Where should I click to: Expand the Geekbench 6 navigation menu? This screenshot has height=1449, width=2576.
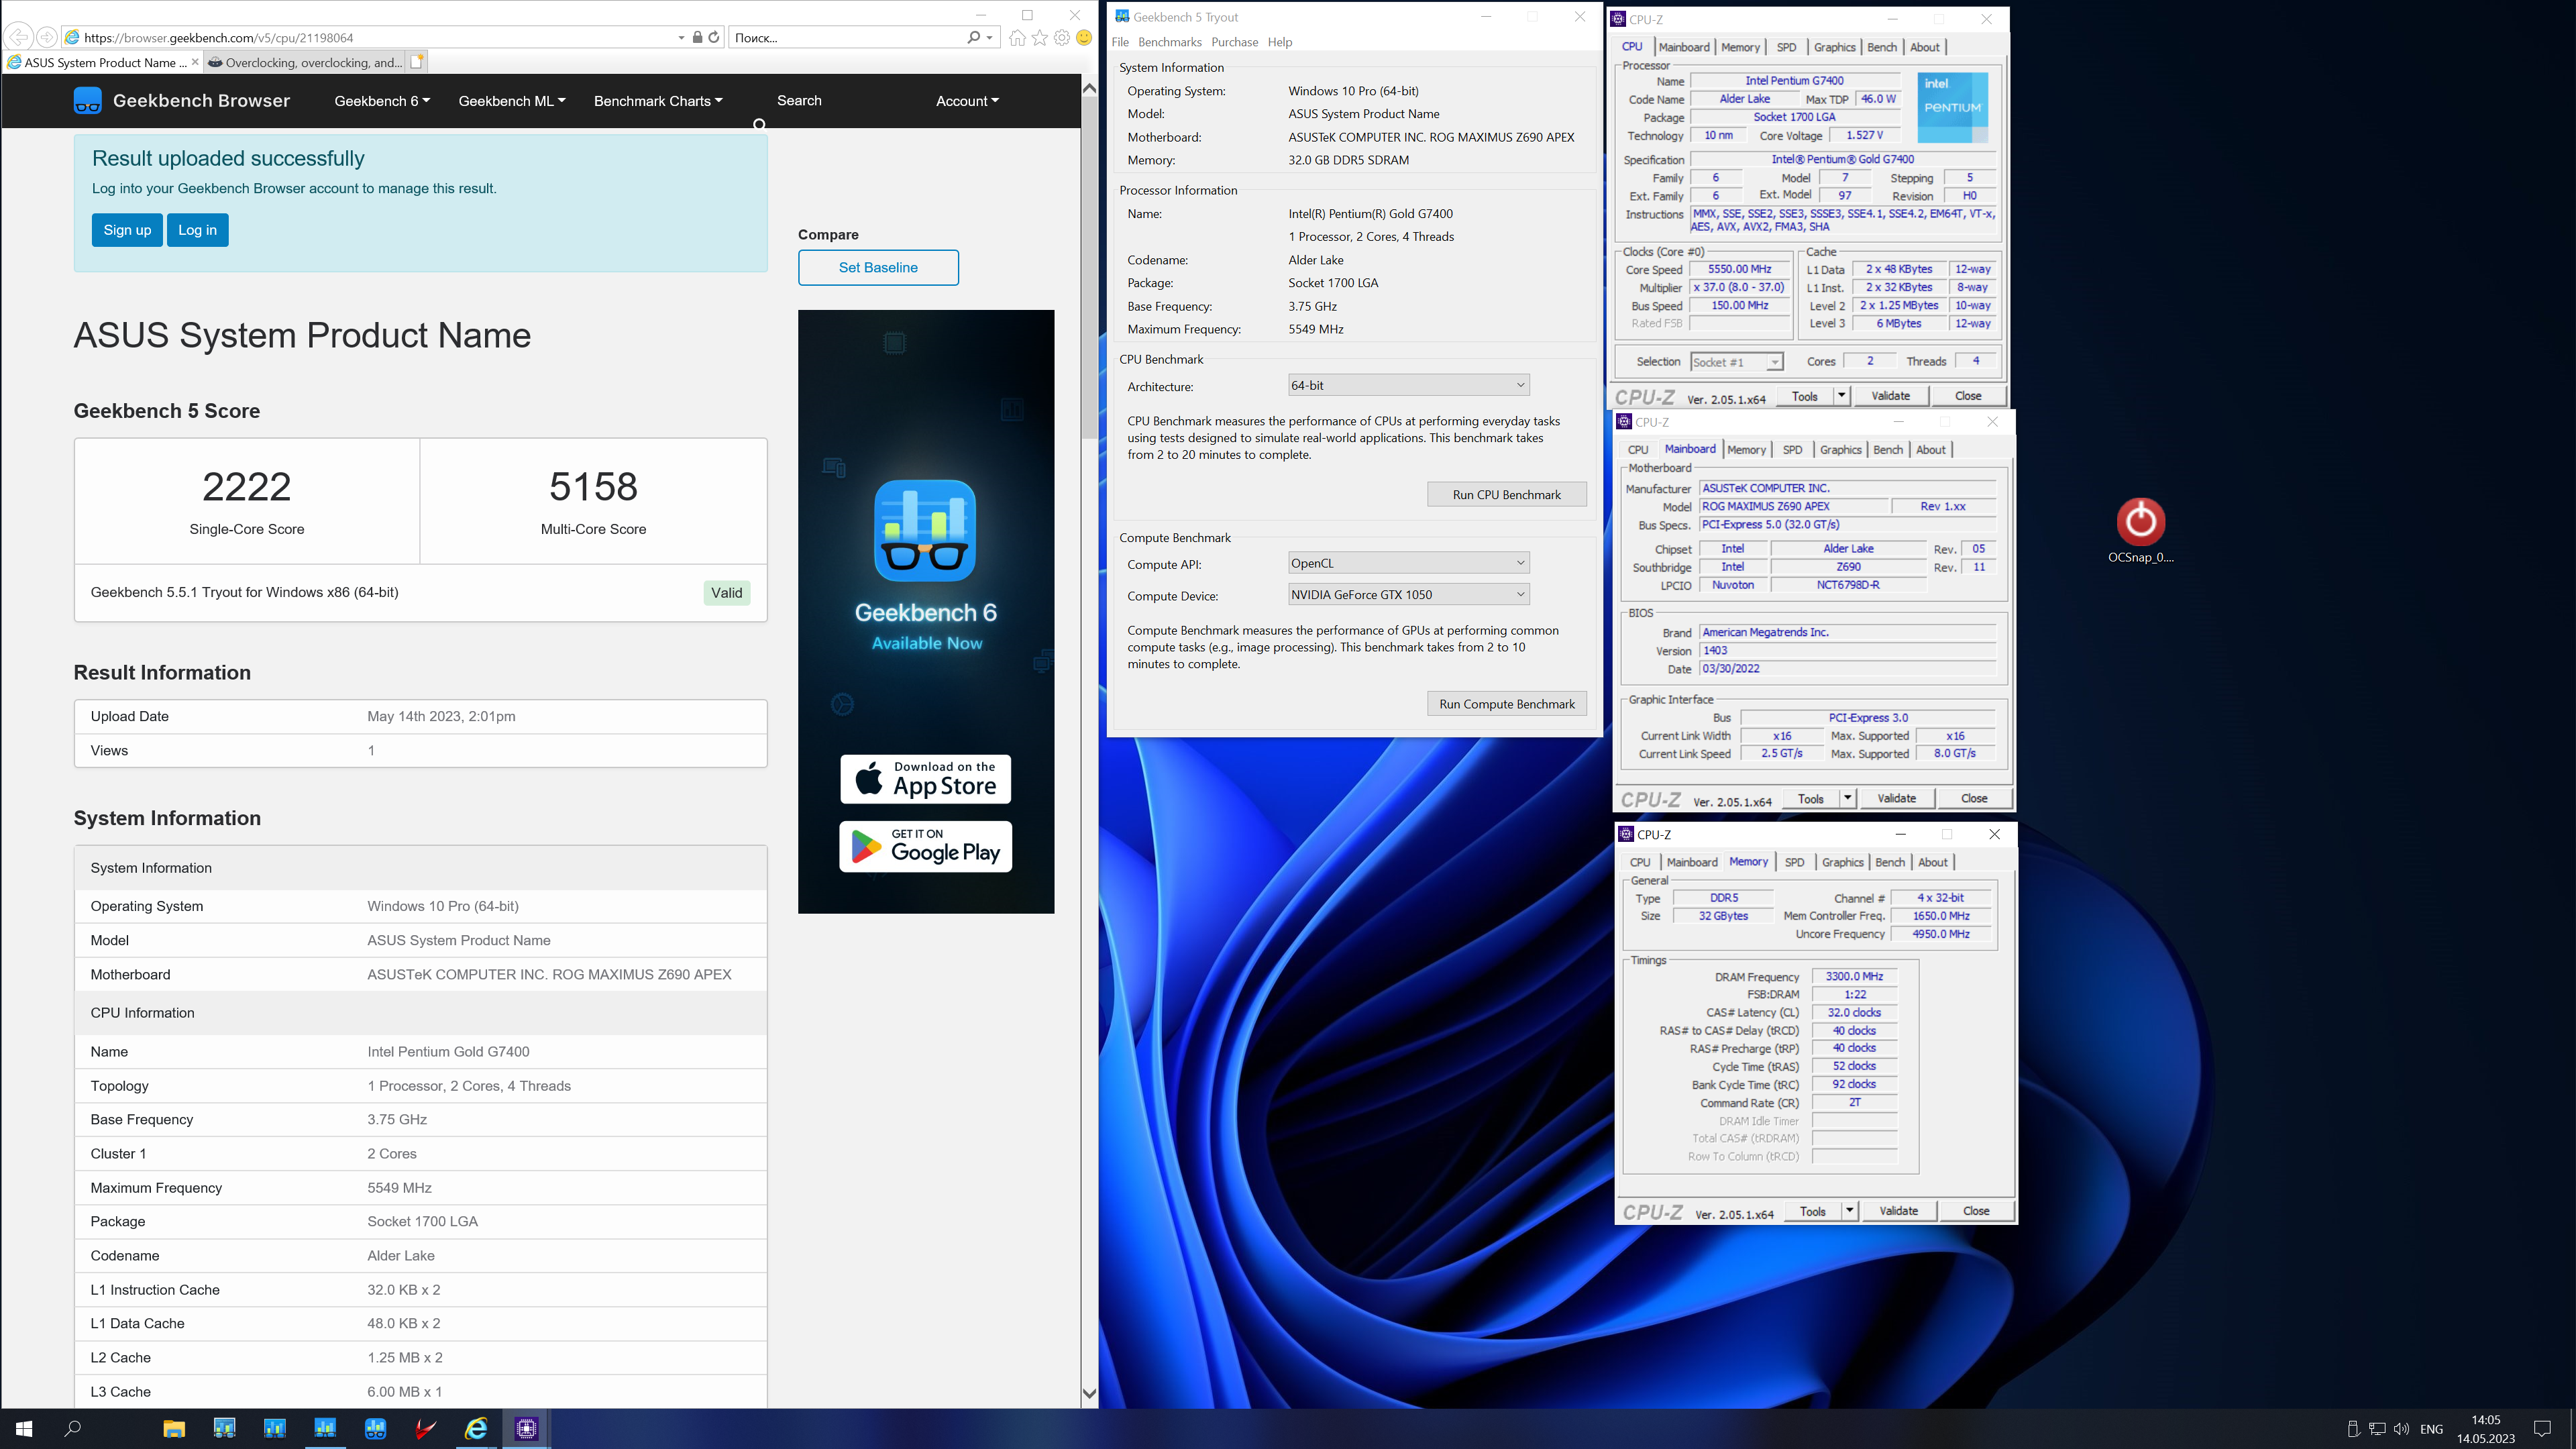coord(382,101)
